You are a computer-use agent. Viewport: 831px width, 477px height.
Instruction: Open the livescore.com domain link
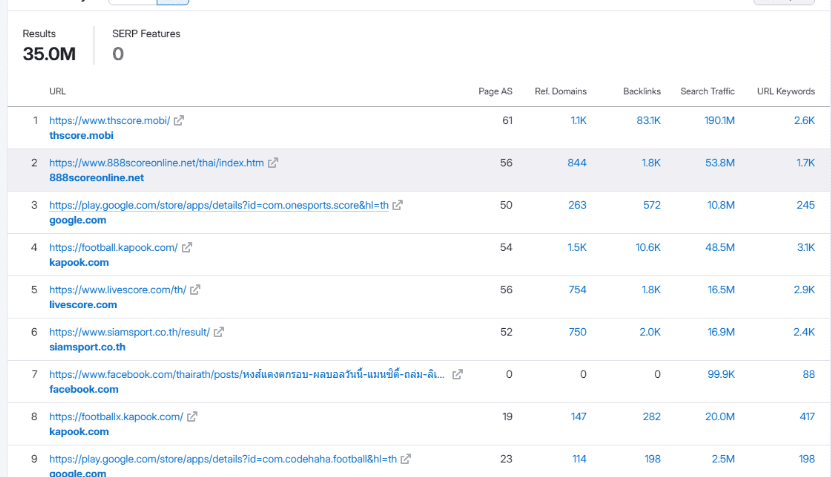pyautogui.click(x=83, y=305)
